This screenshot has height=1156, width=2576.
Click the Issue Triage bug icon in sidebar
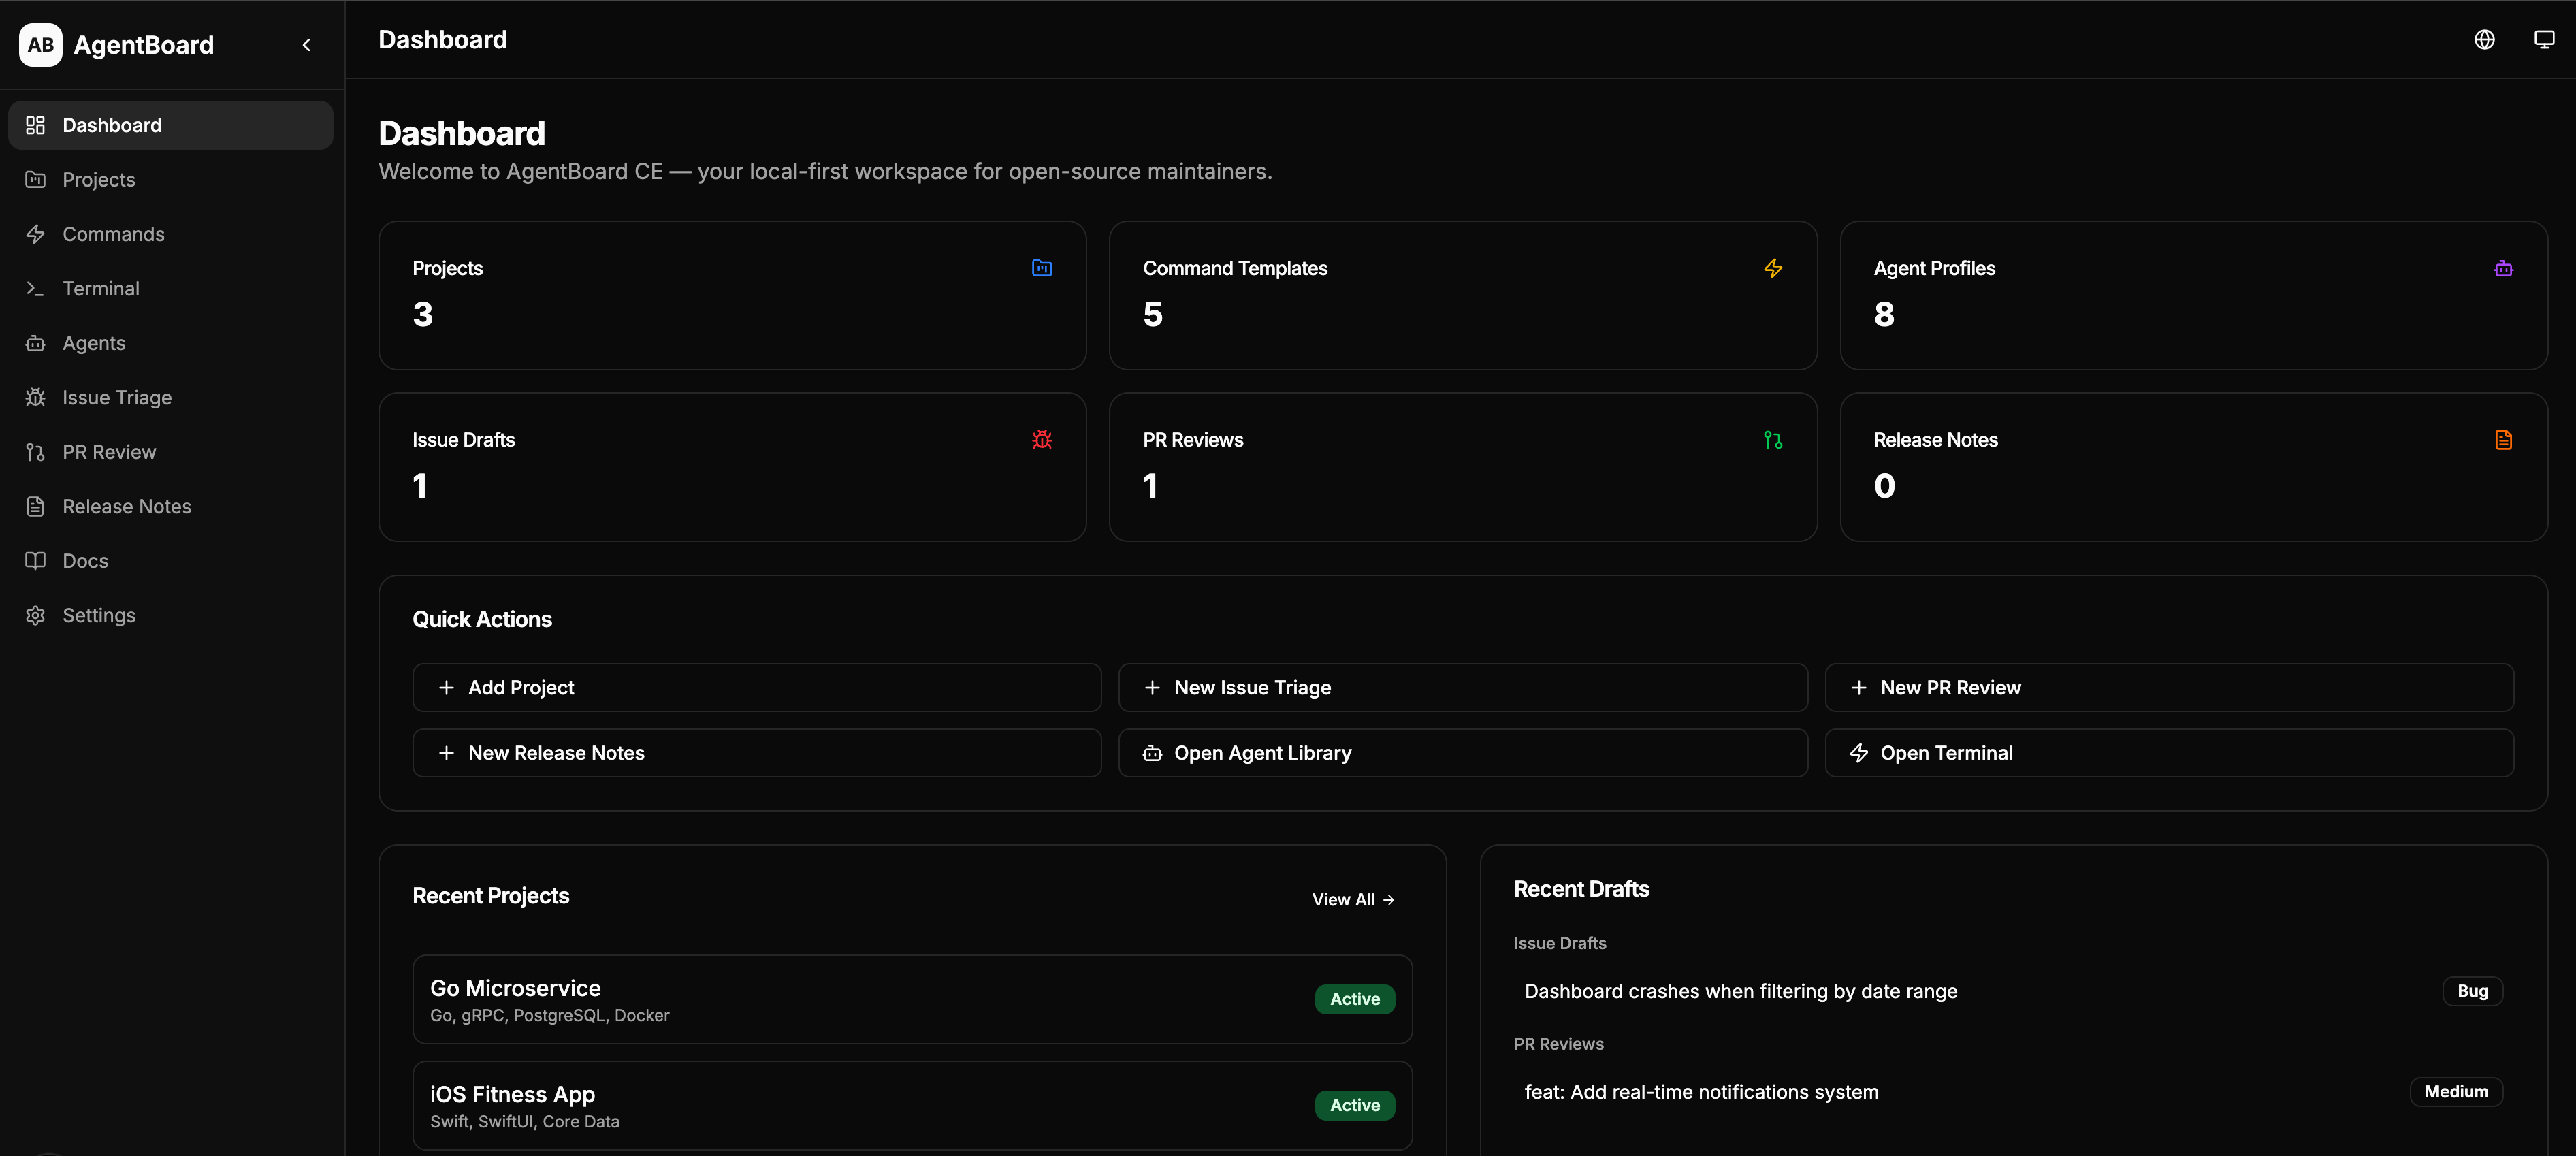pos(36,398)
